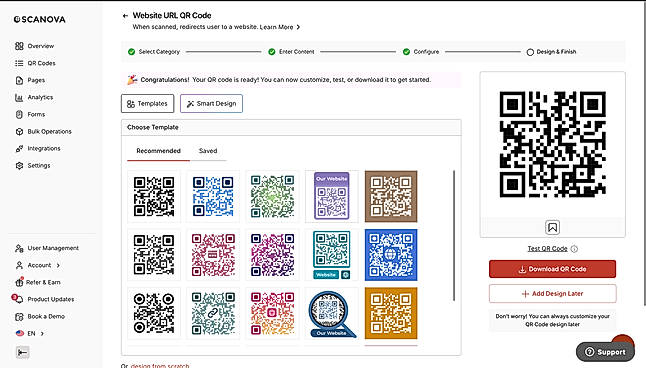Viewport: 646px width, 368px height.
Task: Click the info icon next to Test QR Code
Action: (574, 249)
